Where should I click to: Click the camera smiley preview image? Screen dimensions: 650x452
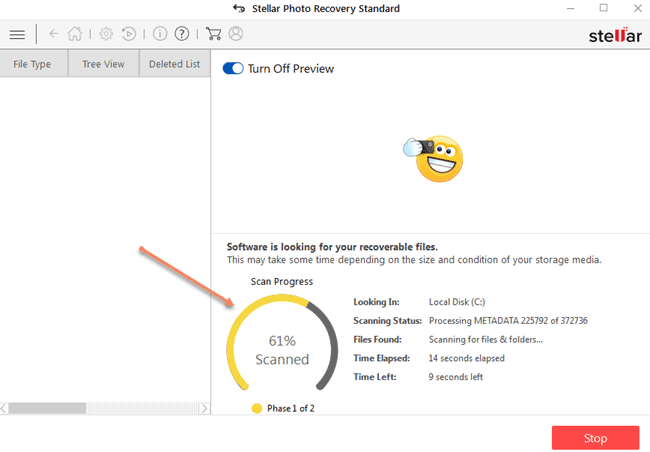(x=436, y=159)
